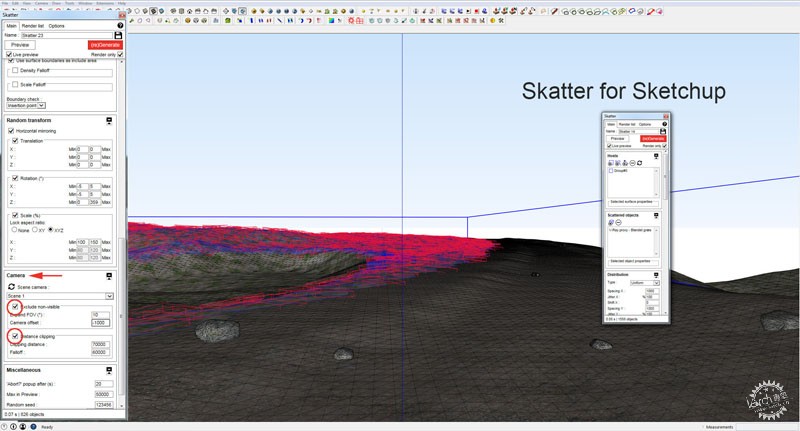Remove scattered object with minus icon
This screenshot has width=800, height=431.
pyautogui.click(x=618, y=222)
